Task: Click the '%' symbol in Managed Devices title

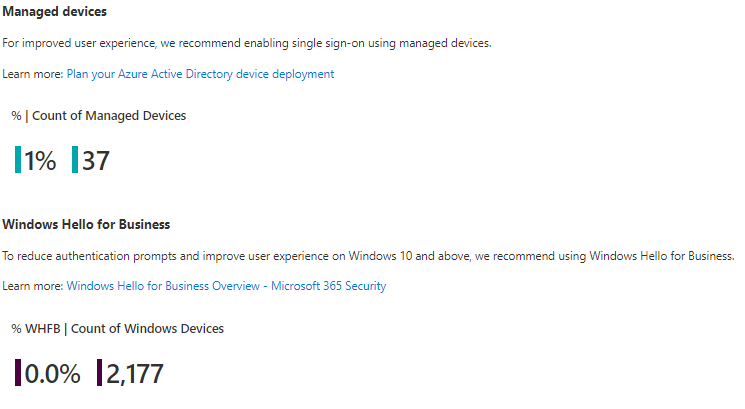Action: point(16,116)
